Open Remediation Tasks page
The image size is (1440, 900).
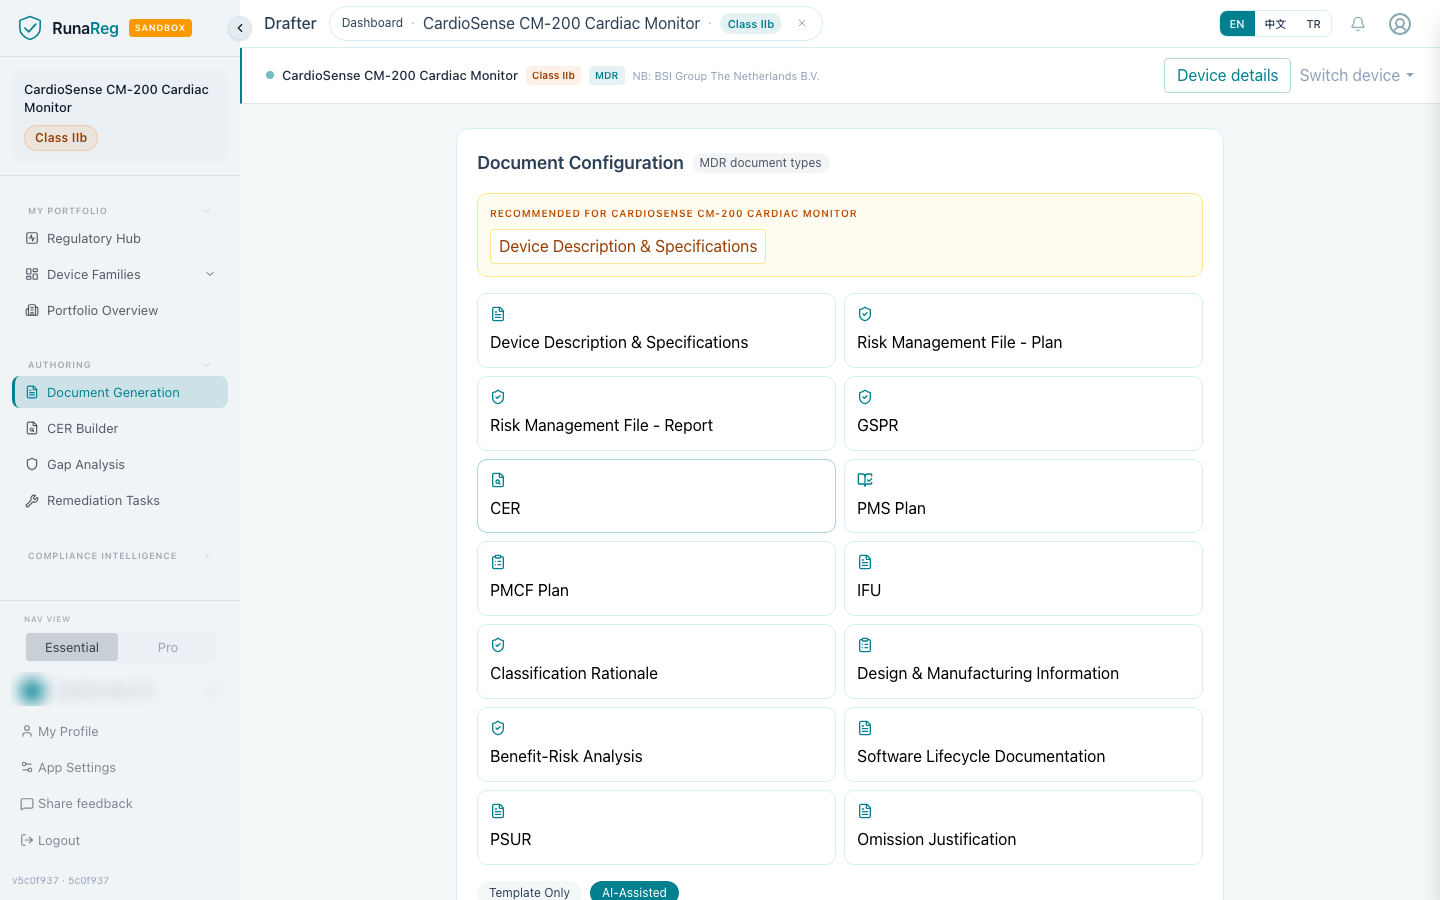[120, 500]
